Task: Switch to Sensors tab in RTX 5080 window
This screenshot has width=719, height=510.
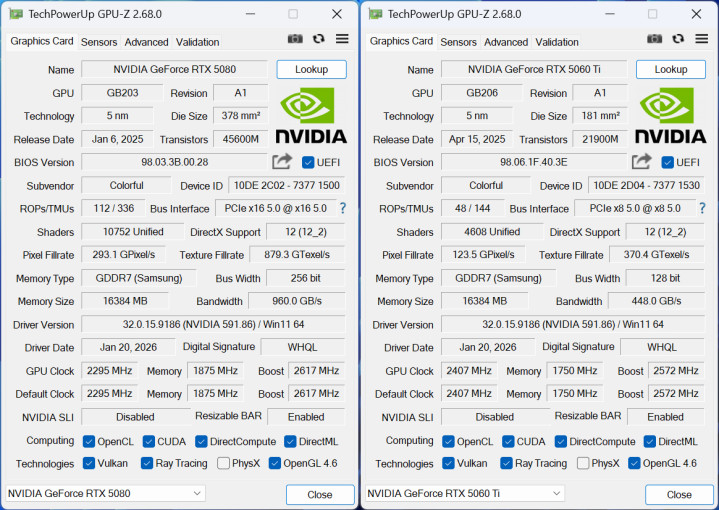Action: [x=99, y=42]
